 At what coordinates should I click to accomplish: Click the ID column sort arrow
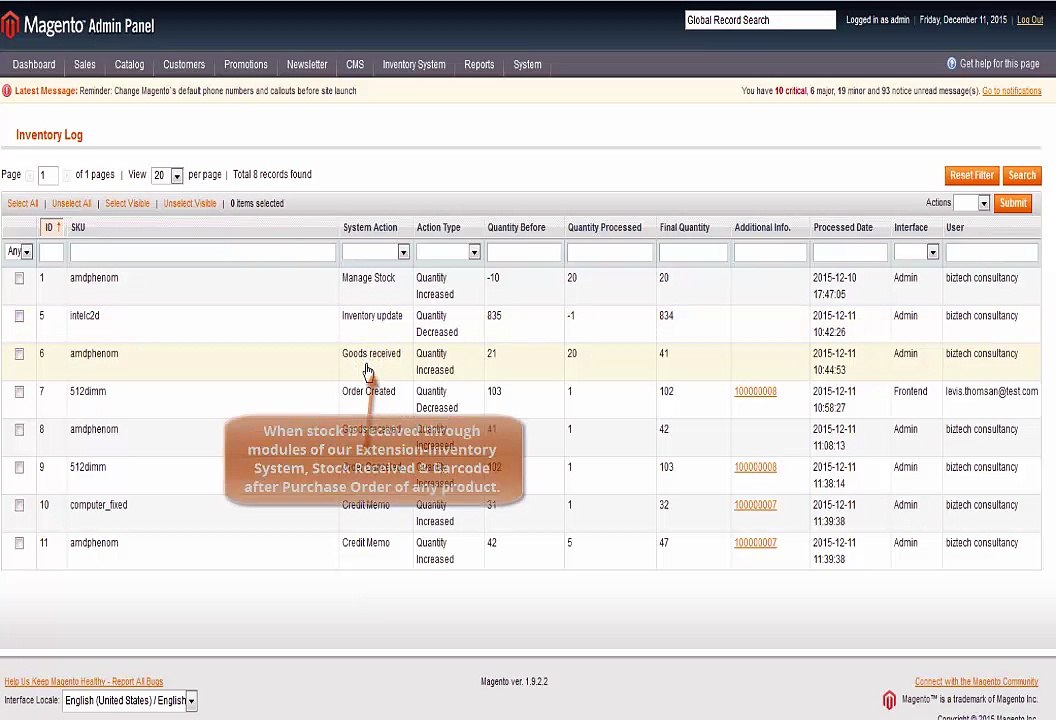coord(59,227)
